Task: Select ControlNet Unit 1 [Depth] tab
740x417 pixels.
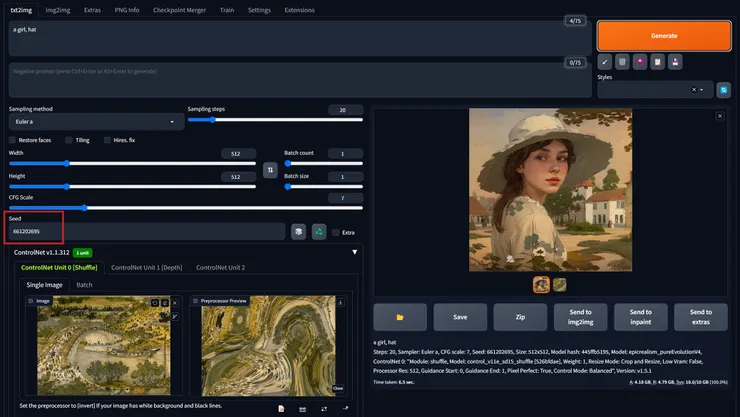Action: (x=146, y=268)
